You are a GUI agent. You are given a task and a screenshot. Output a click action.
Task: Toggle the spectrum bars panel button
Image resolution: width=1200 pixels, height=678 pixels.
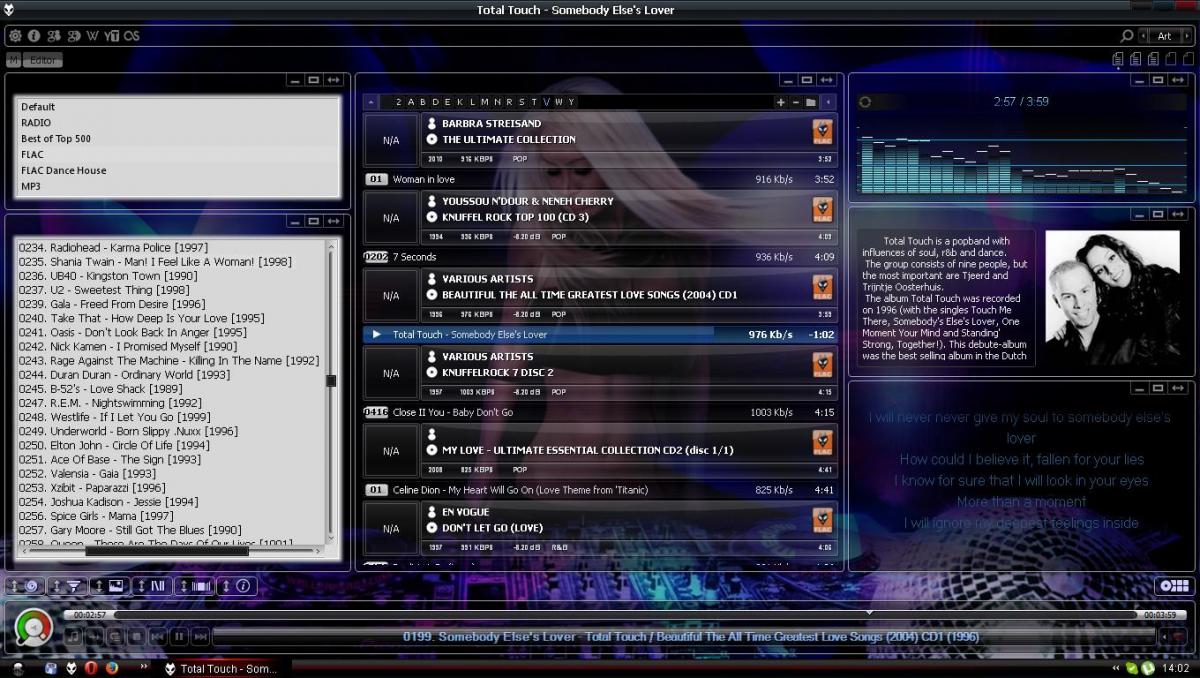(152, 586)
